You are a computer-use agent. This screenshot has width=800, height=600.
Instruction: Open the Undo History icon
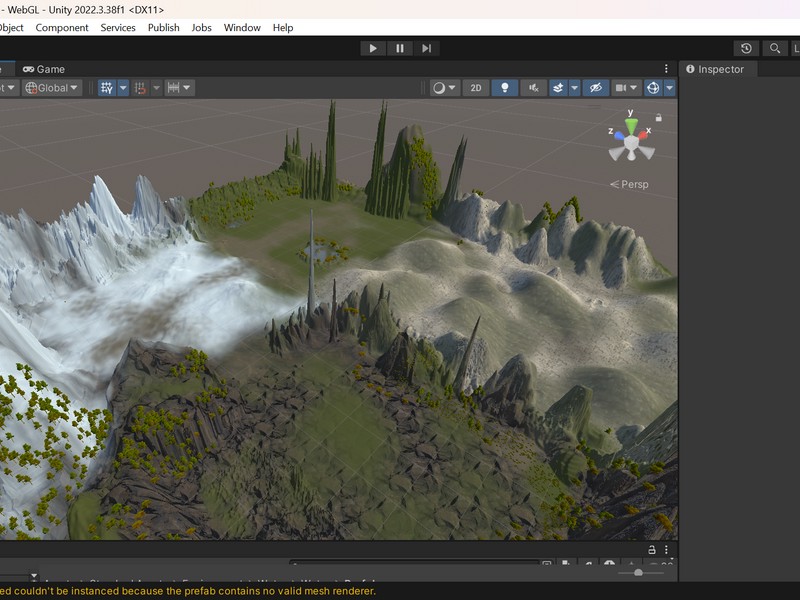point(746,48)
